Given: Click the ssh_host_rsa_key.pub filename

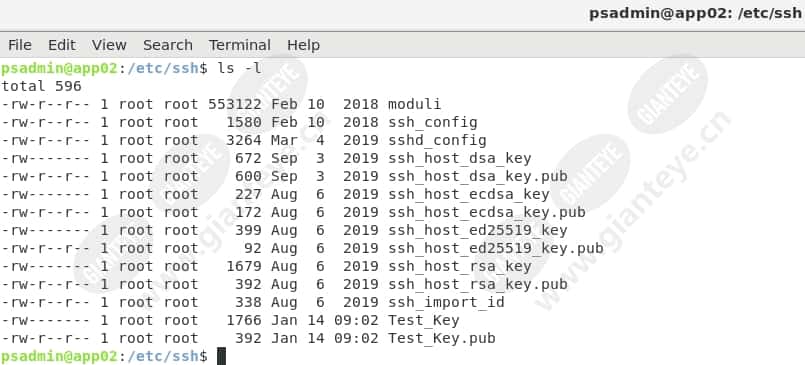Looking at the screenshot, I should (x=477, y=284).
